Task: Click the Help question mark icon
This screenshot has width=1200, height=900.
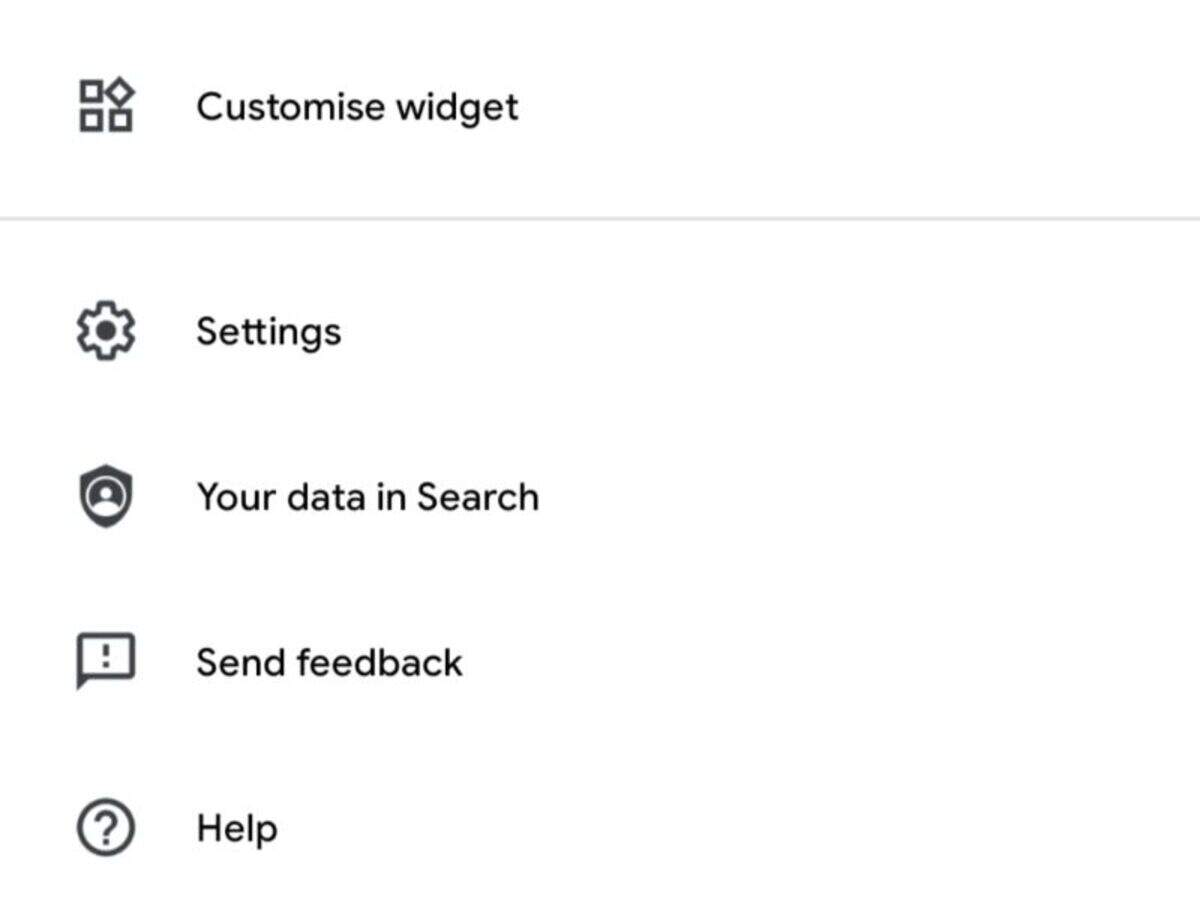Action: 106,828
